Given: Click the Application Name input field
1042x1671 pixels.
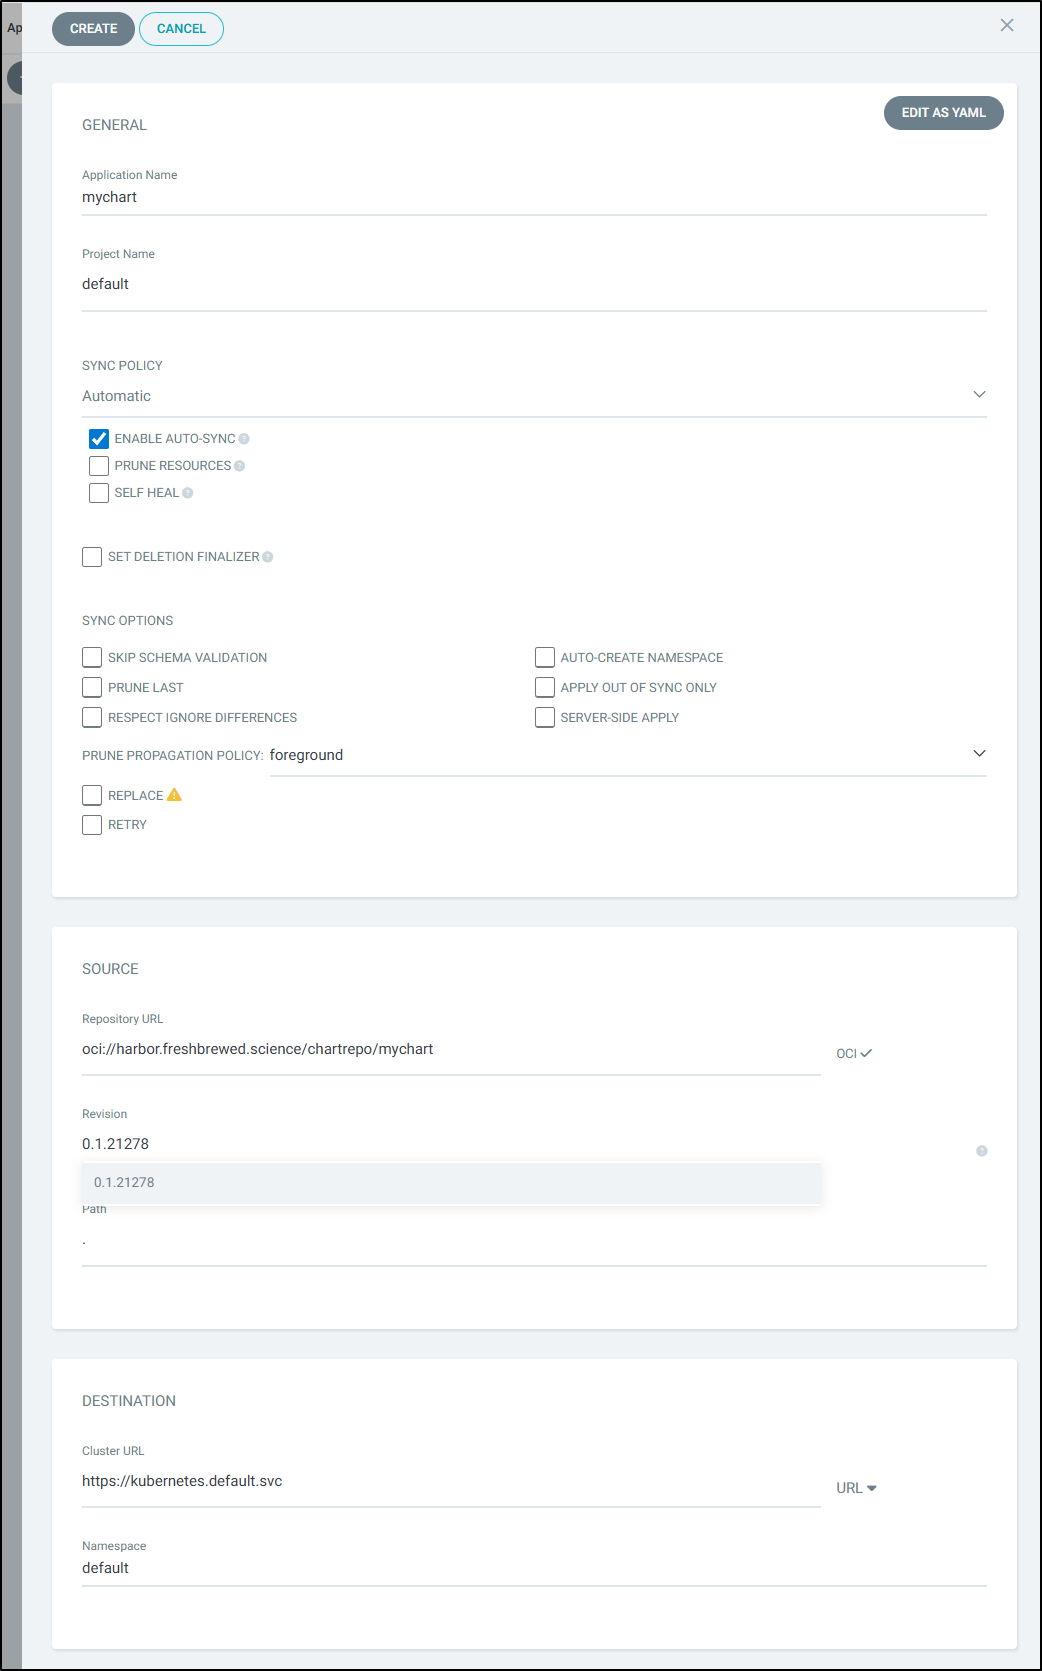Looking at the screenshot, I should click(534, 198).
